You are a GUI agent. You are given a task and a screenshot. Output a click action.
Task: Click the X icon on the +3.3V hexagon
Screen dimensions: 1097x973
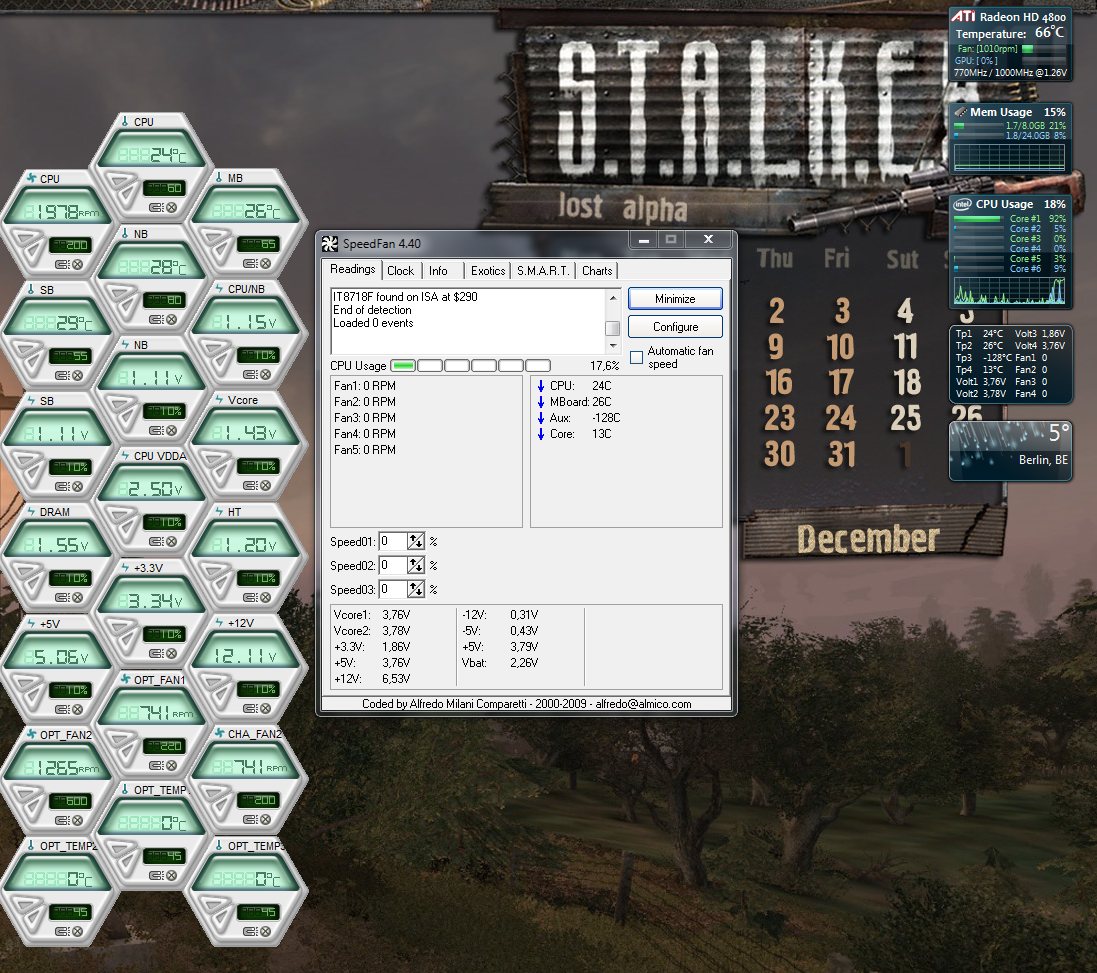[x=171, y=653]
